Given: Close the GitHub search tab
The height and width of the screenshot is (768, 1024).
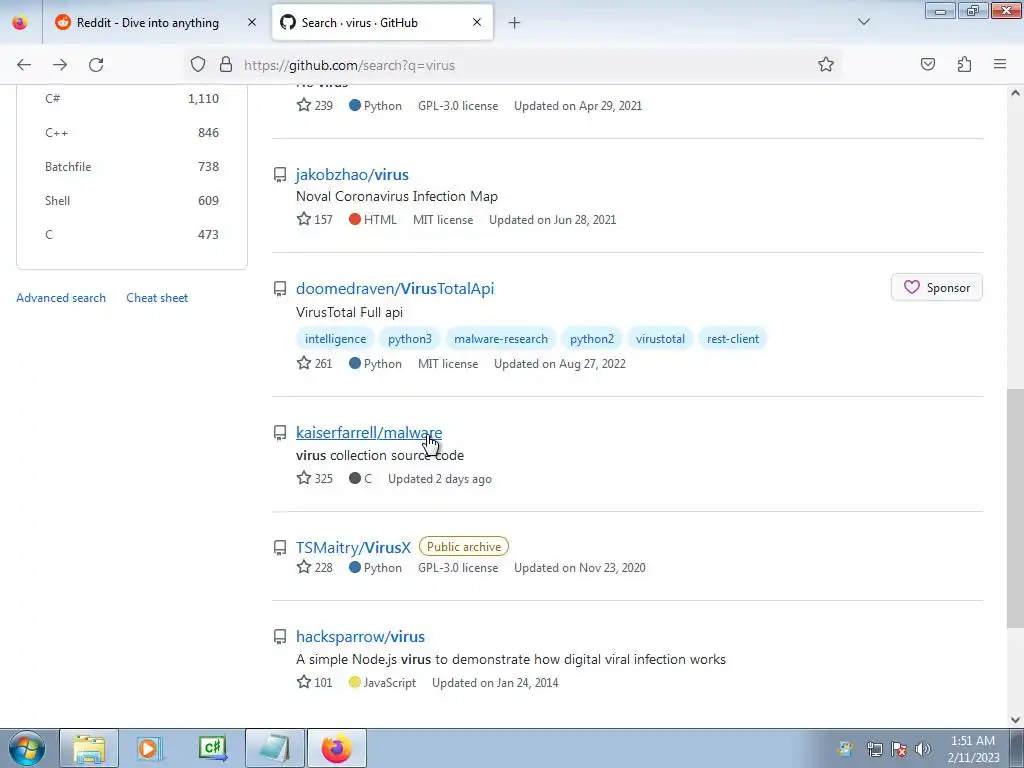Looking at the screenshot, I should (477, 22).
